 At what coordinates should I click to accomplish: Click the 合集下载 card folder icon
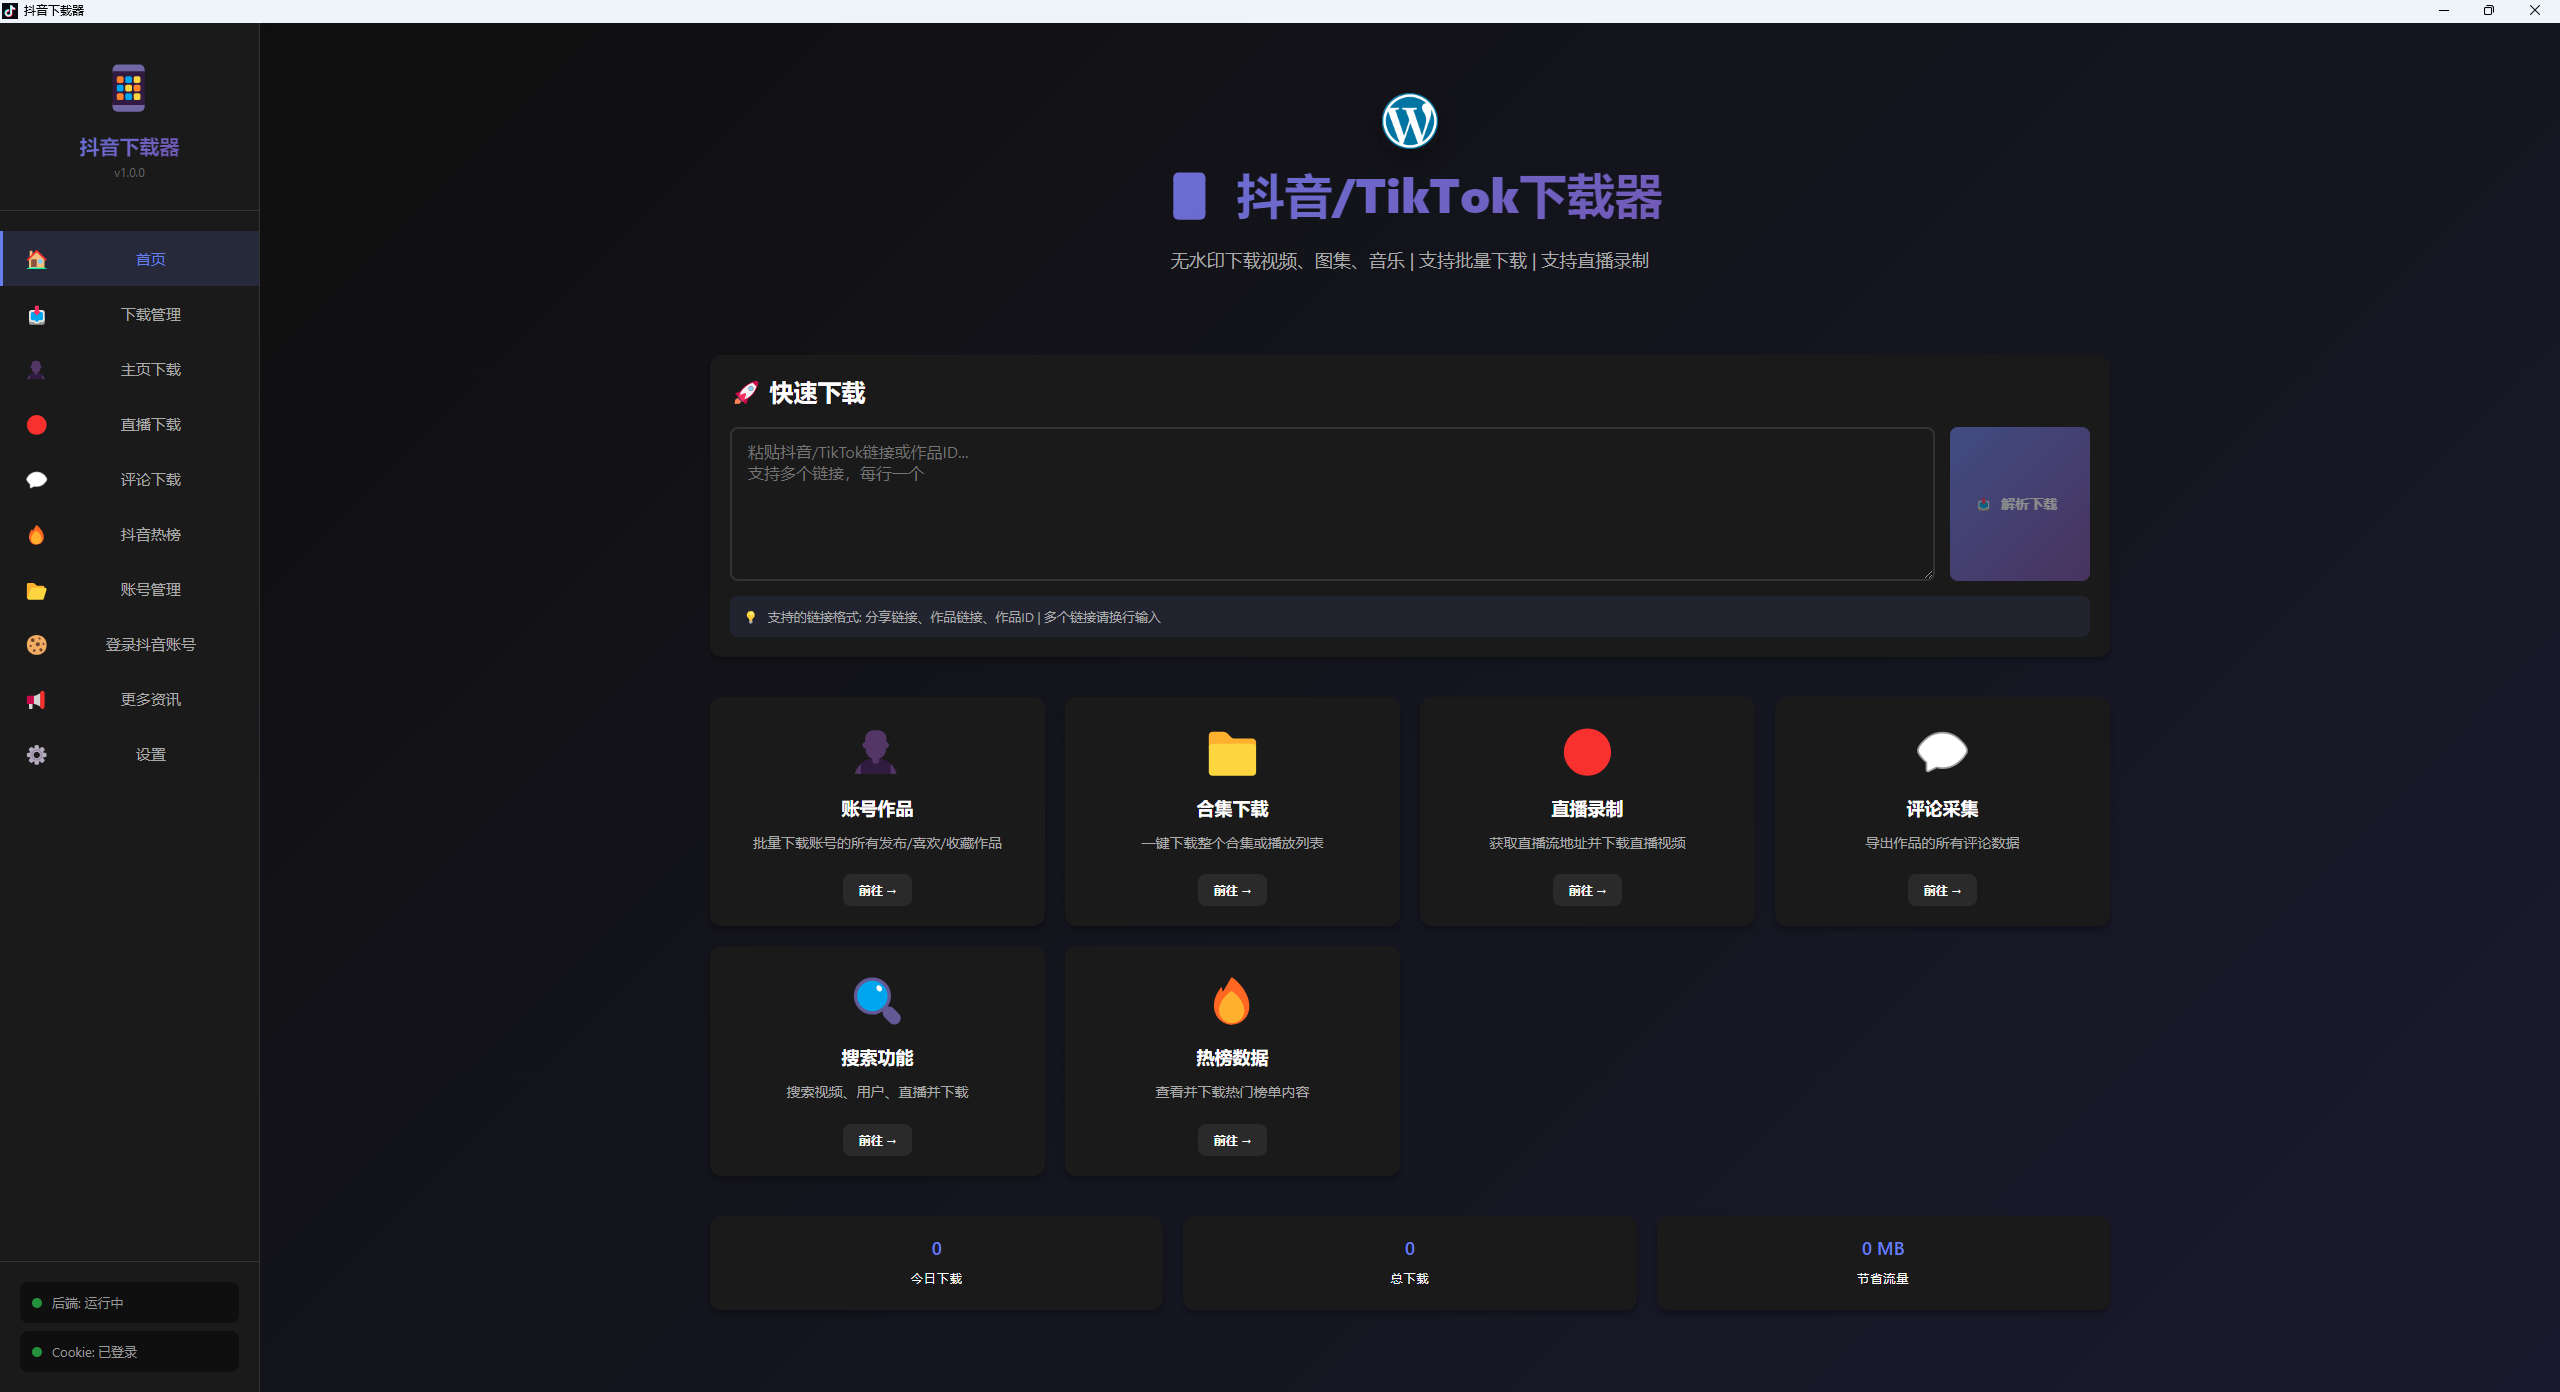(x=1232, y=753)
